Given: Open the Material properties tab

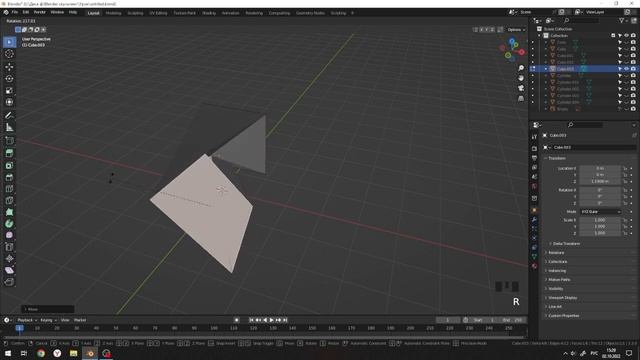Looking at the screenshot, I should point(534,266).
